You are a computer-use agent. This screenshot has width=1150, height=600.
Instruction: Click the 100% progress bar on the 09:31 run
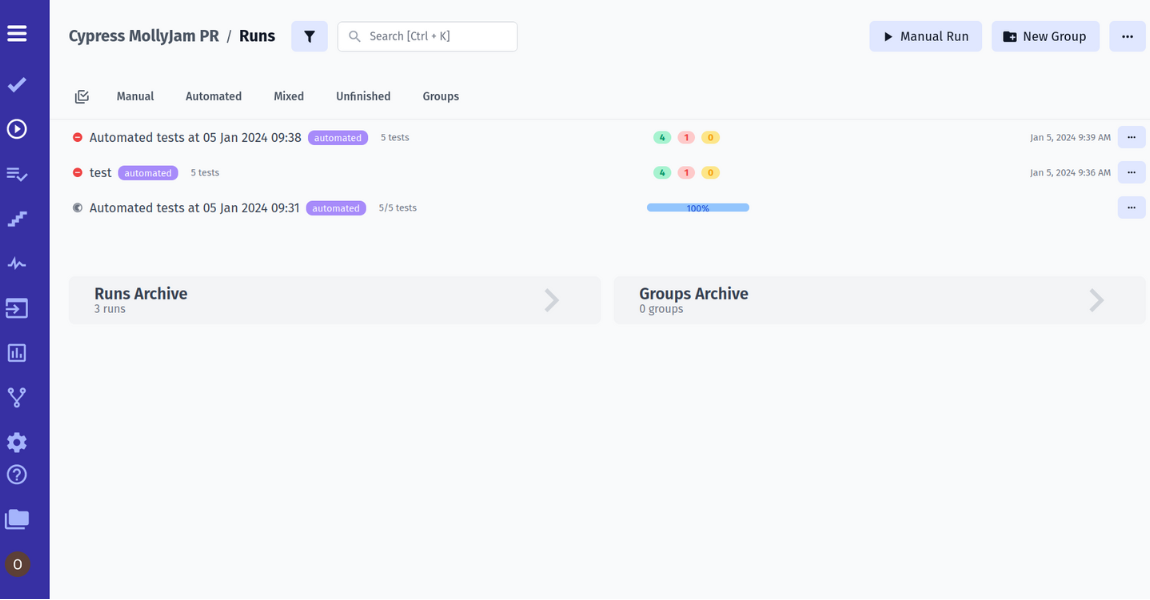click(697, 207)
